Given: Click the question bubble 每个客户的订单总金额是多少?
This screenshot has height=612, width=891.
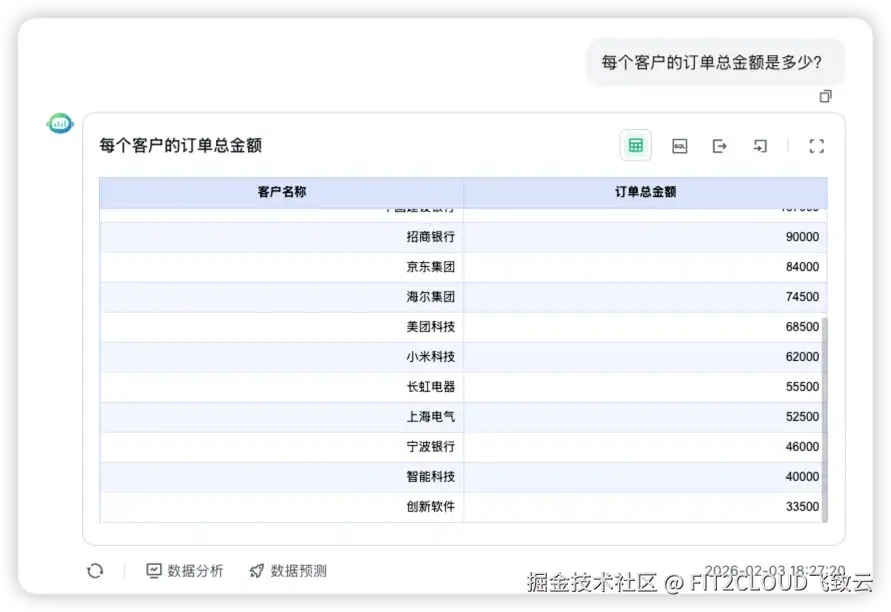Looking at the screenshot, I should click(x=715, y=62).
